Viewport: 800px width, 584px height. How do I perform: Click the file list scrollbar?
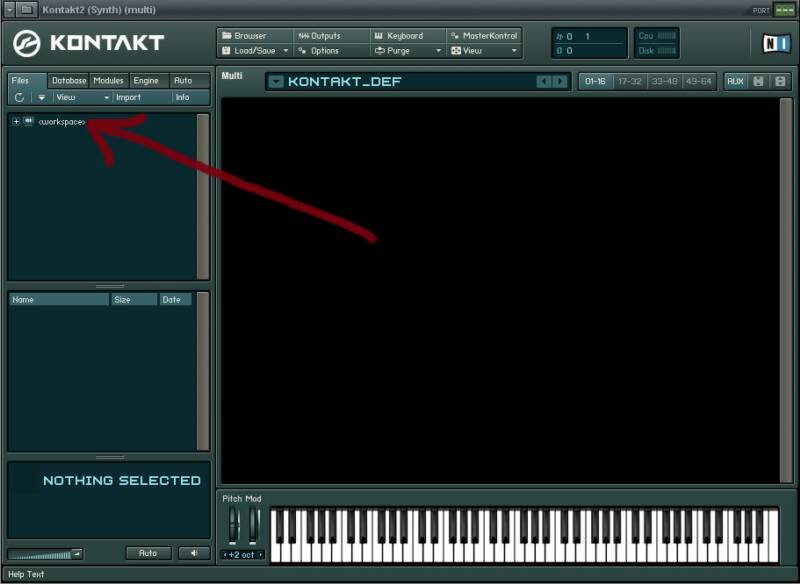[203, 371]
